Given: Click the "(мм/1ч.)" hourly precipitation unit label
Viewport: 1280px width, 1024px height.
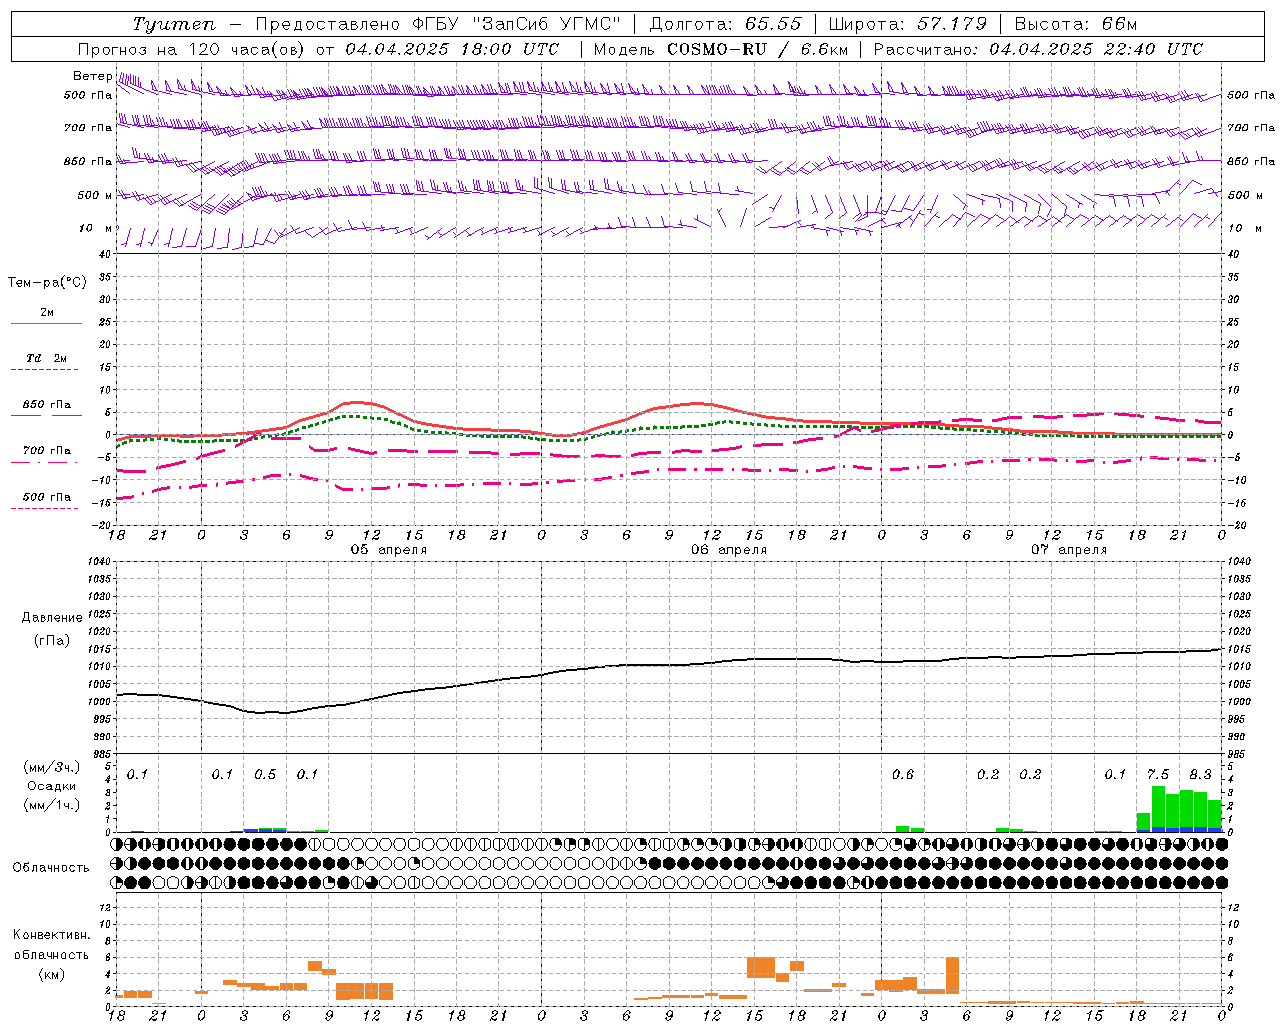Looking at the screenshot, I should [52, 804].
